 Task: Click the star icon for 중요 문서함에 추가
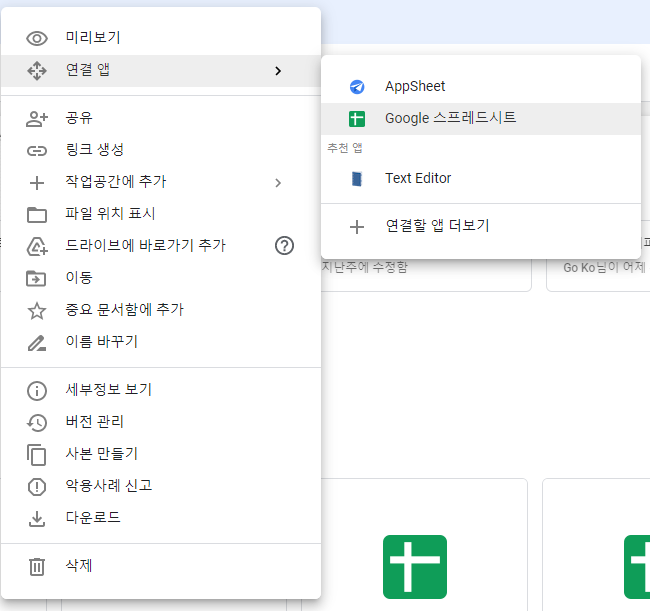click(x=37, y=310)
